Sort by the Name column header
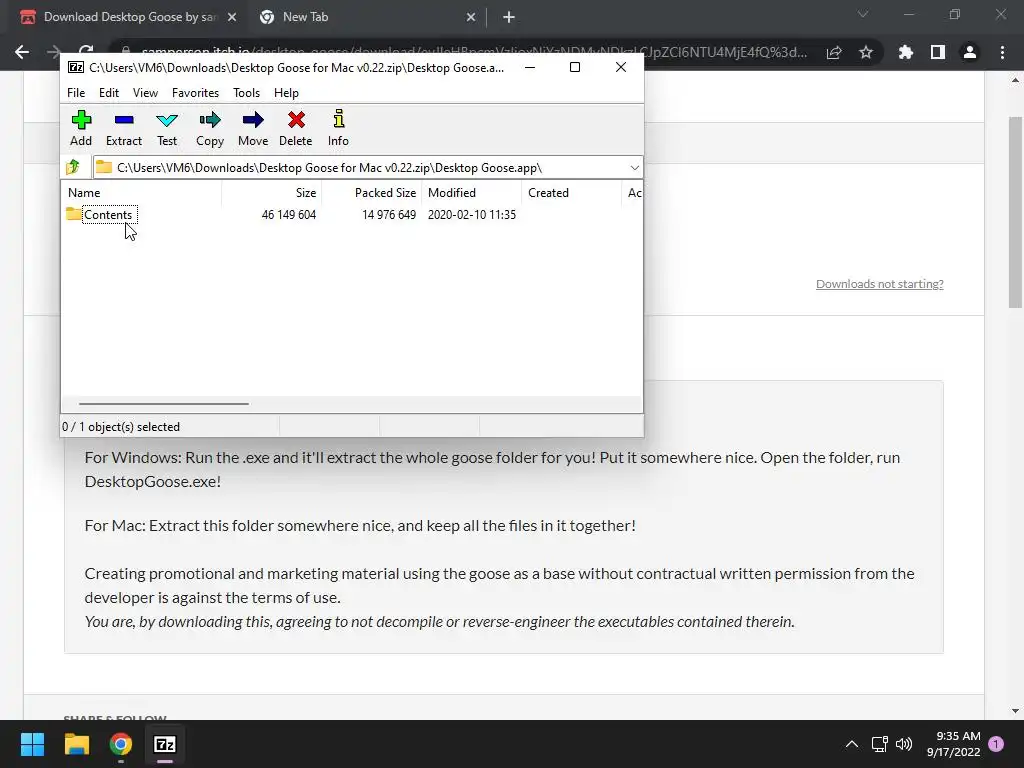 (142, 193)
